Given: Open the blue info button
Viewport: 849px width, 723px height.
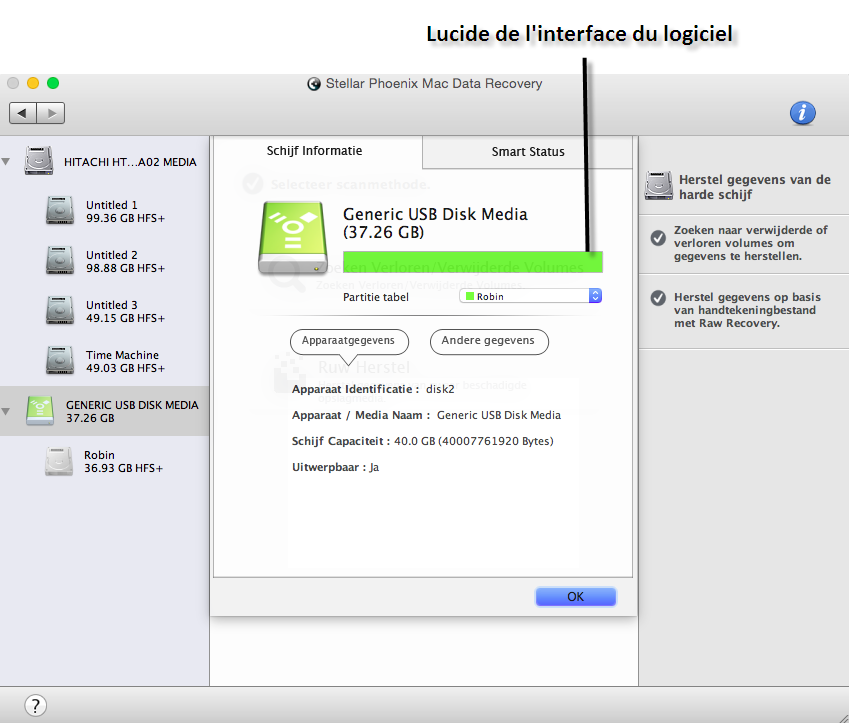Looking at the screenshot, I should tap(802, 113).
